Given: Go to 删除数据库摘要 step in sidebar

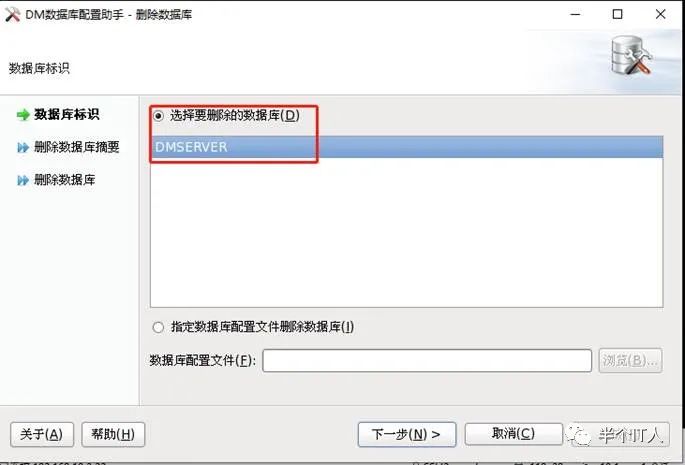Looking at the screenshot, I should [x=77, y=147].
